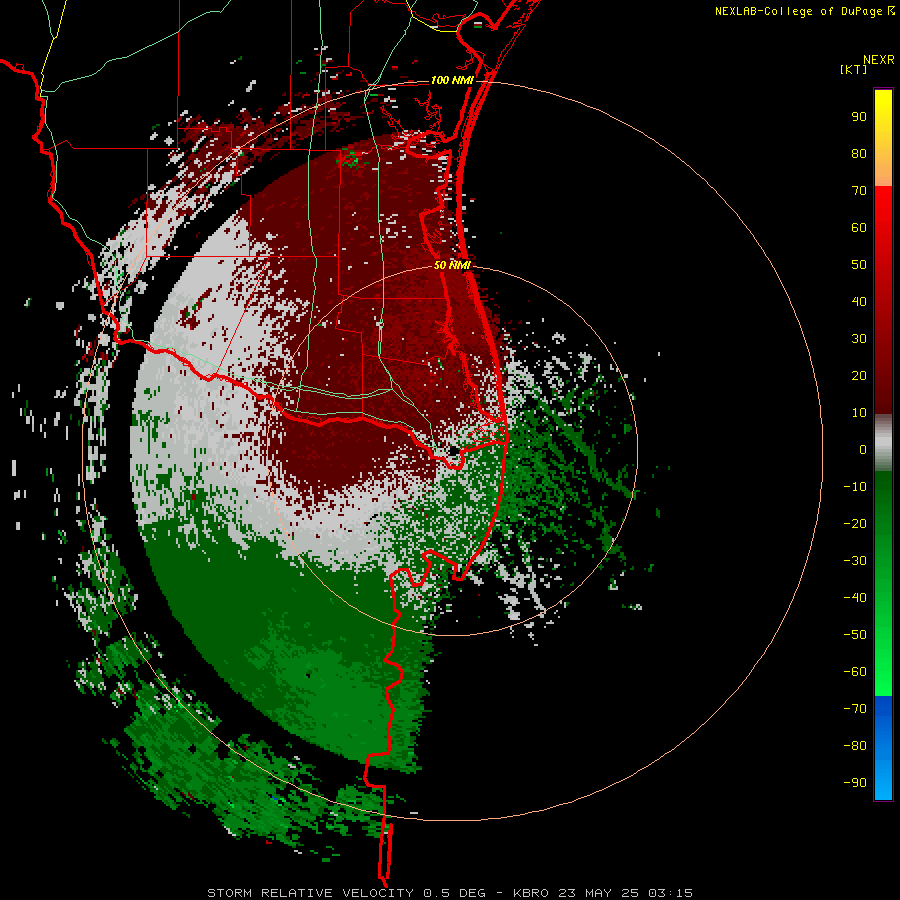The width and height of the screenshot is (900, 900).
Task: Click the -90 value on the velocity legend
Action: click(x=855, y=783)
